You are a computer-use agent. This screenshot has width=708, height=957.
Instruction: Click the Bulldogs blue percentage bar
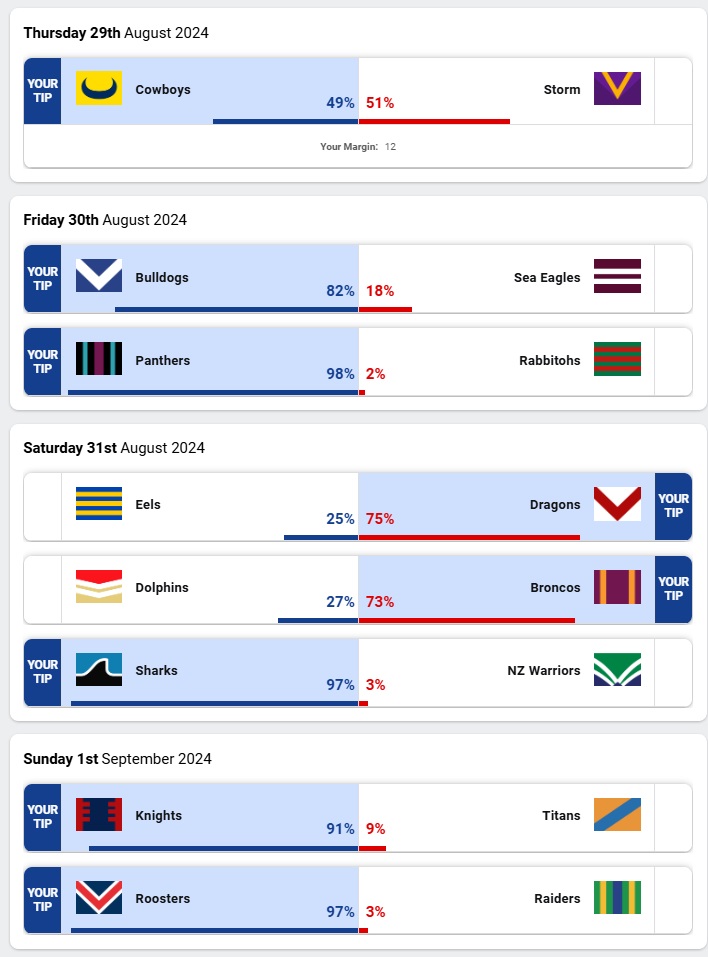click(x=236, y=309)
